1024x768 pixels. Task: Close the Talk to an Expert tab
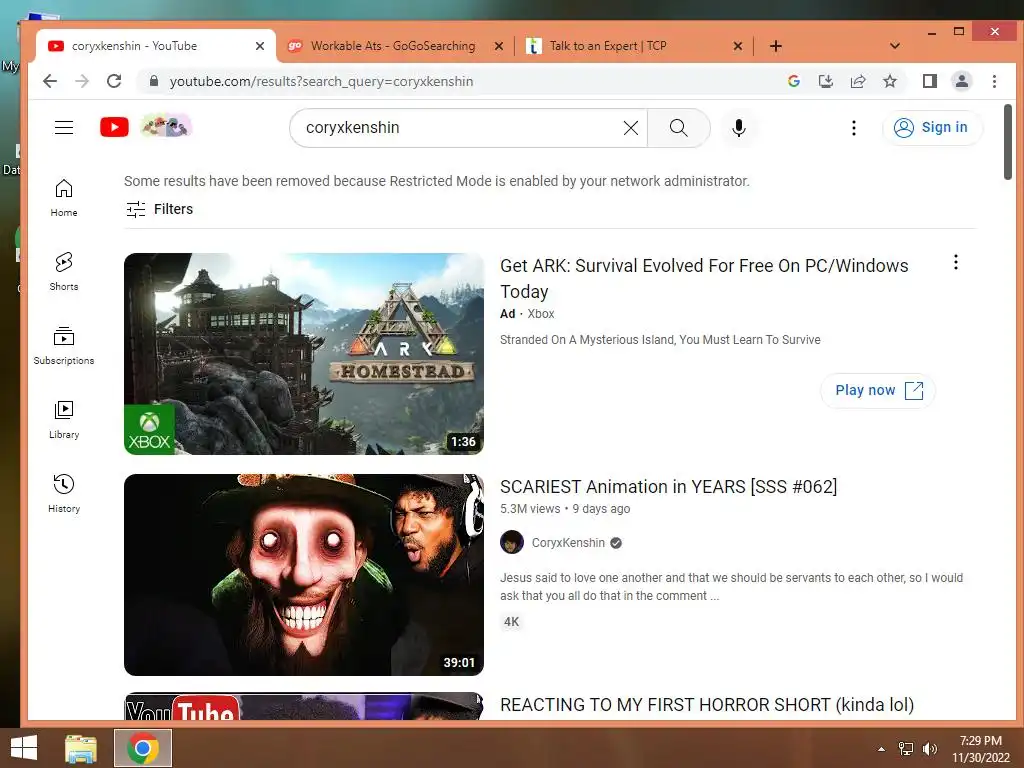click(x=737, y=46)
